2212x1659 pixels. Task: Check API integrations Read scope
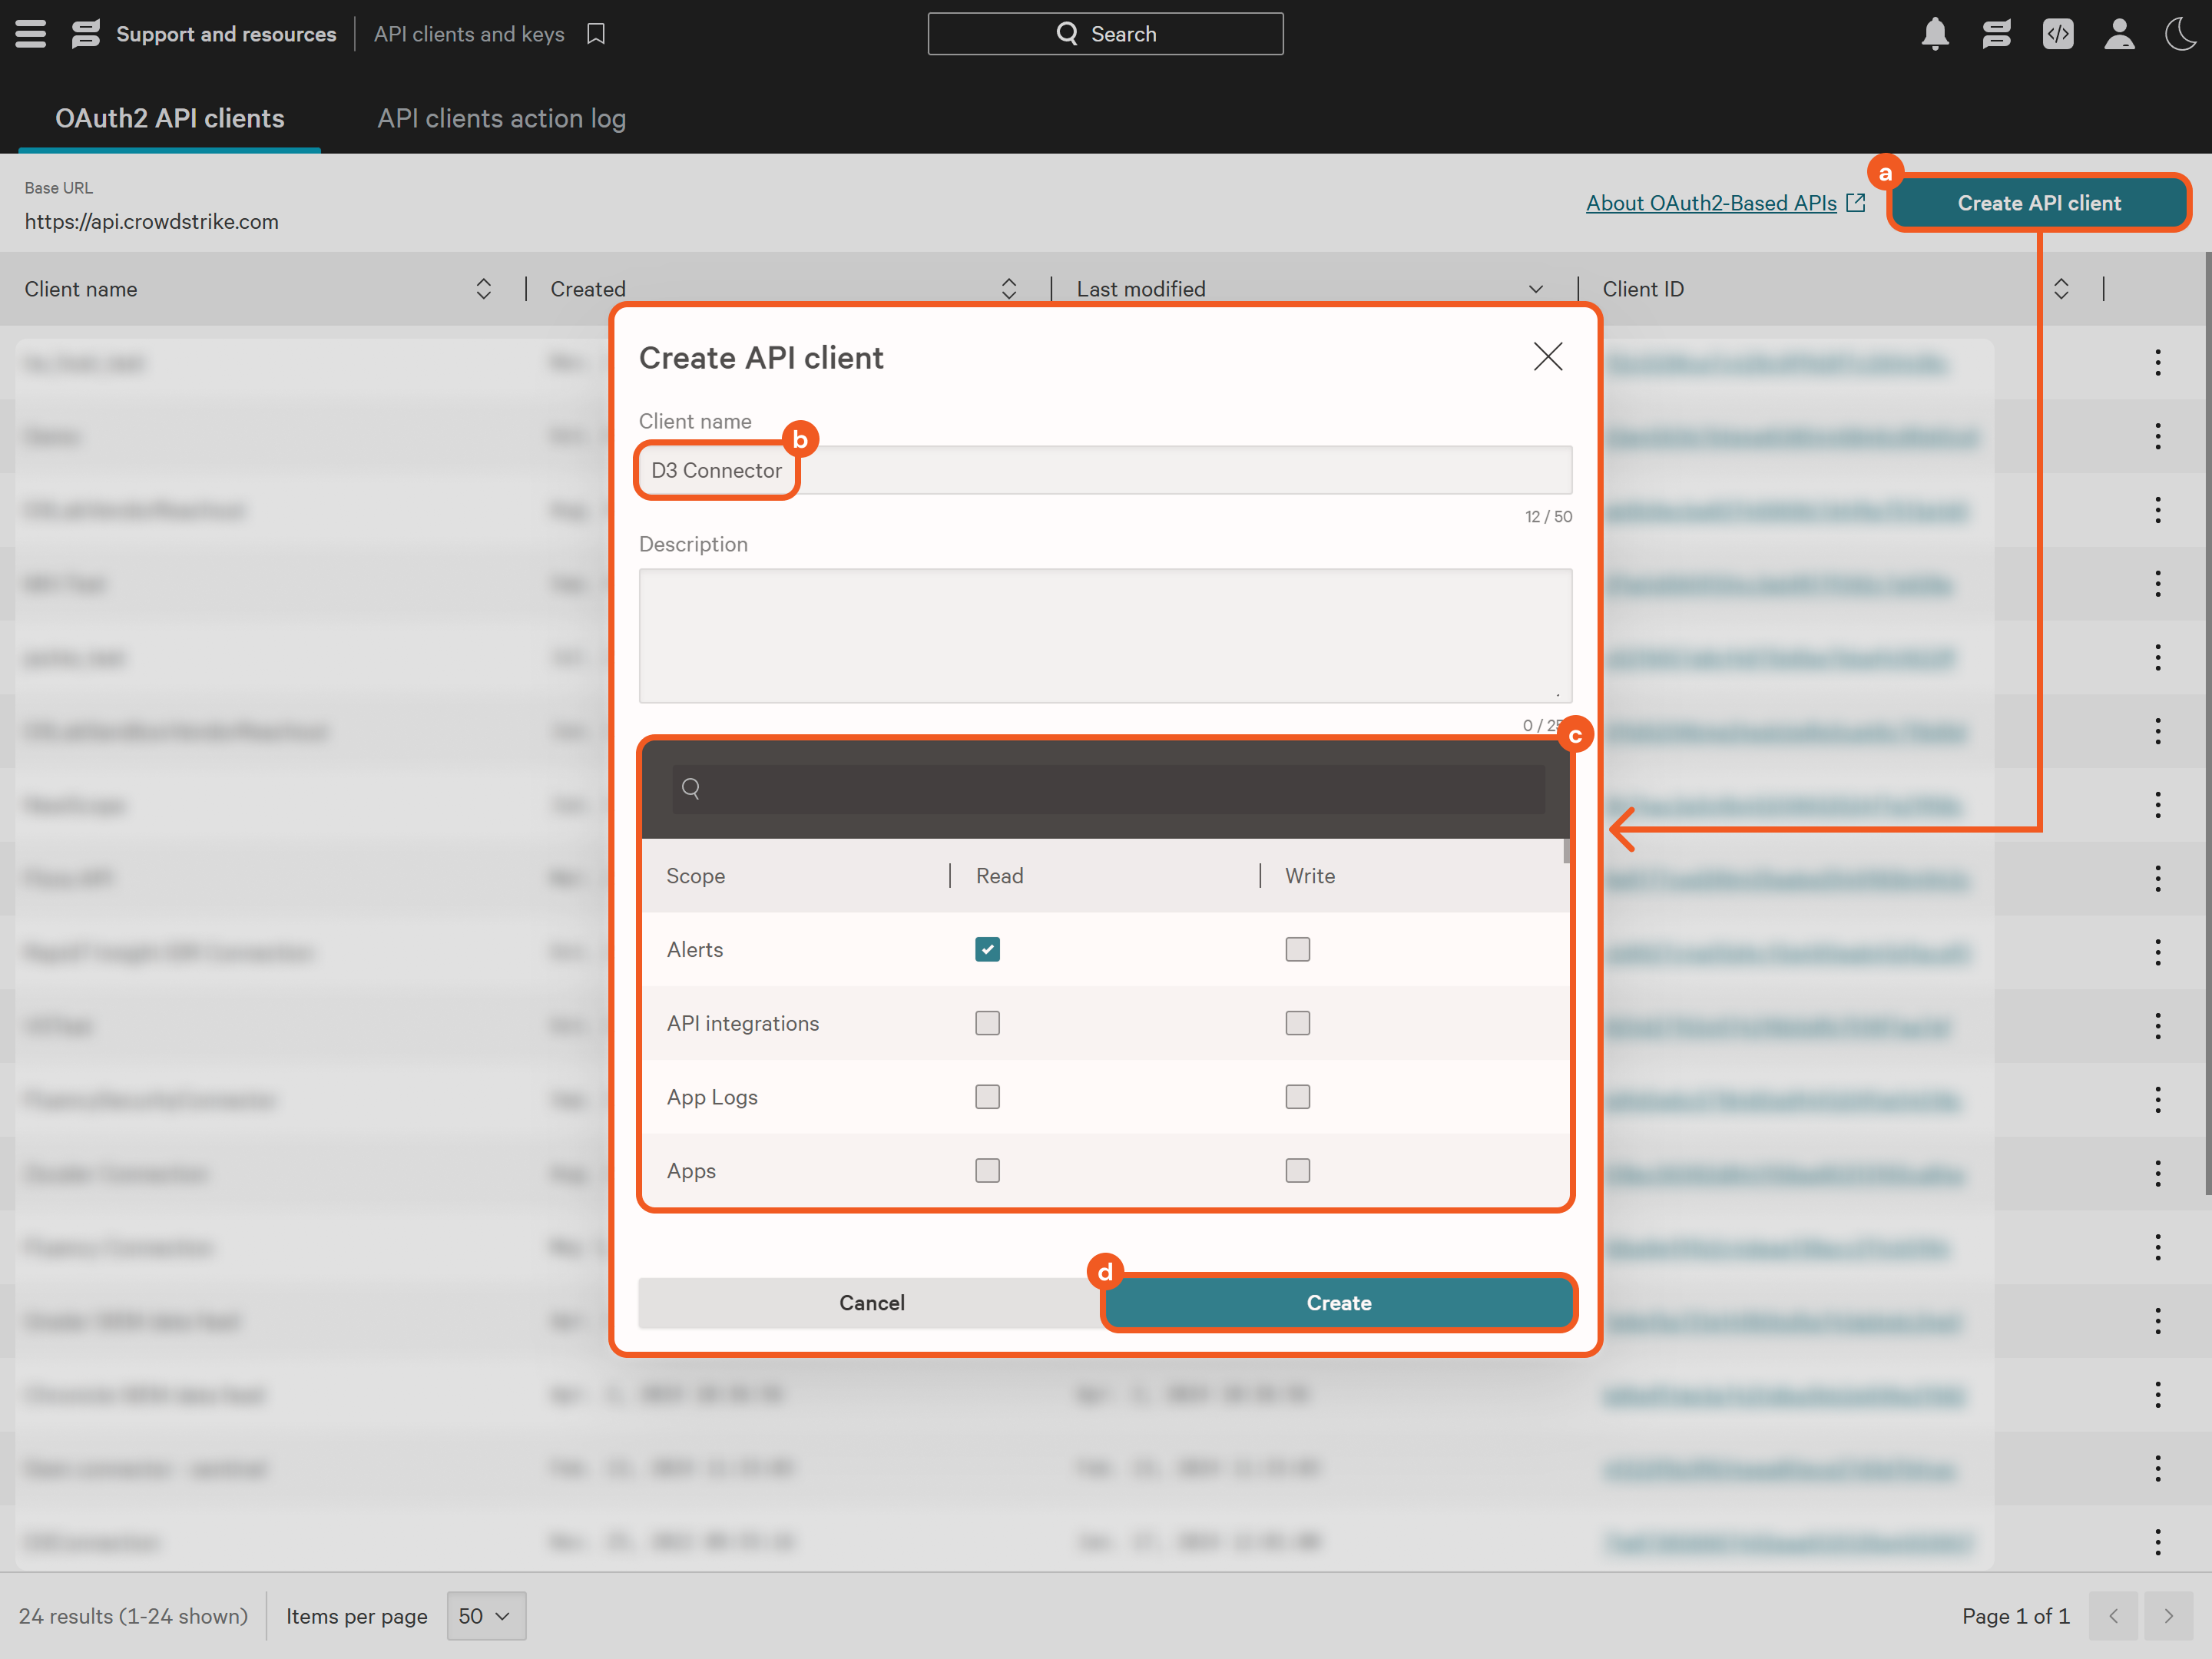coord(987,1023)
